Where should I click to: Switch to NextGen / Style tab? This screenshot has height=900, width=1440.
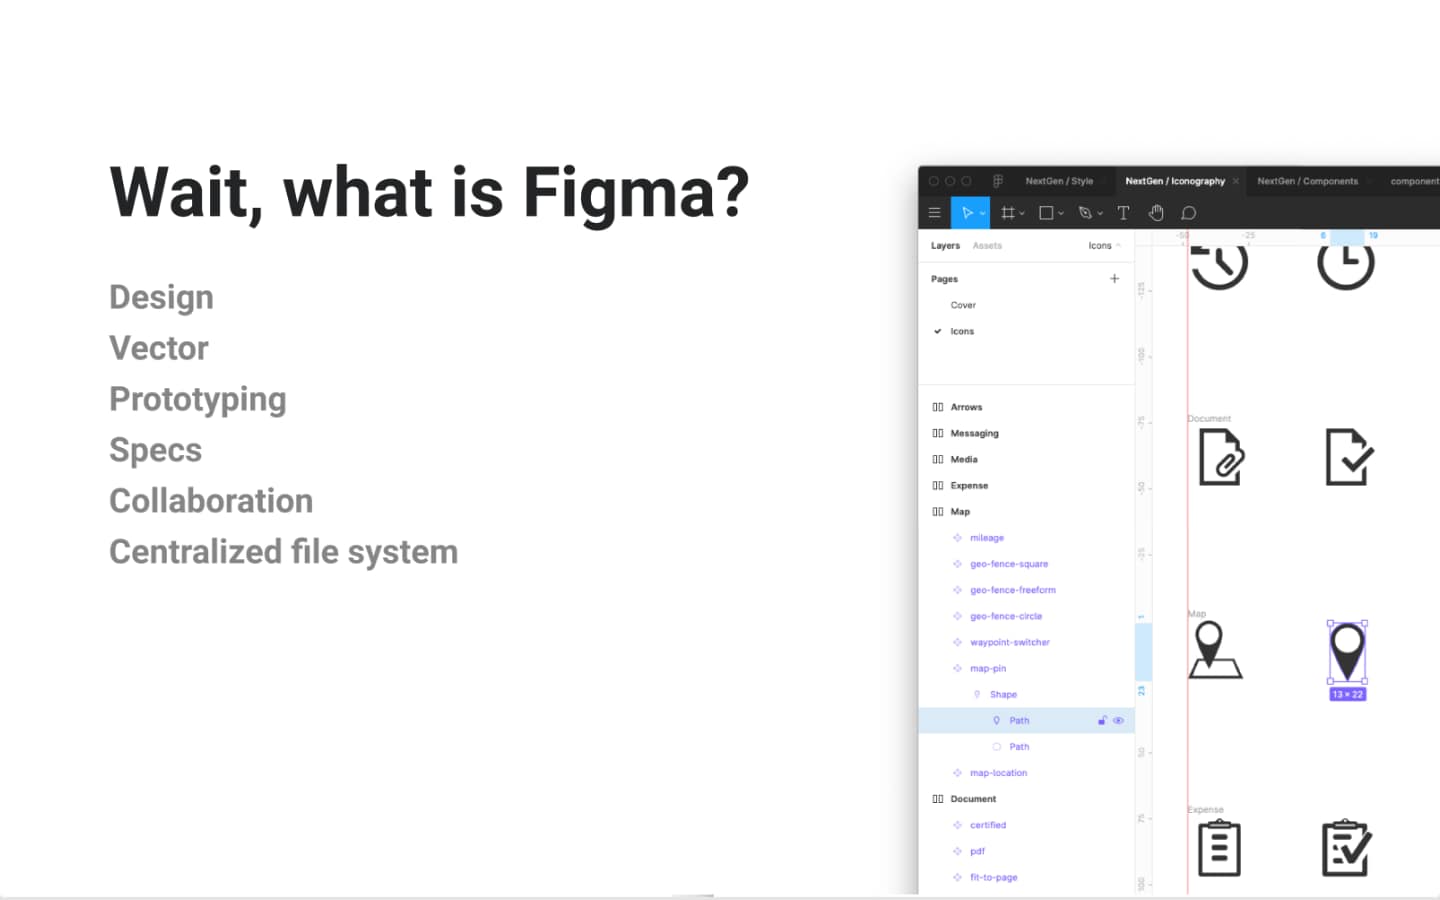tap(1059, 181)
